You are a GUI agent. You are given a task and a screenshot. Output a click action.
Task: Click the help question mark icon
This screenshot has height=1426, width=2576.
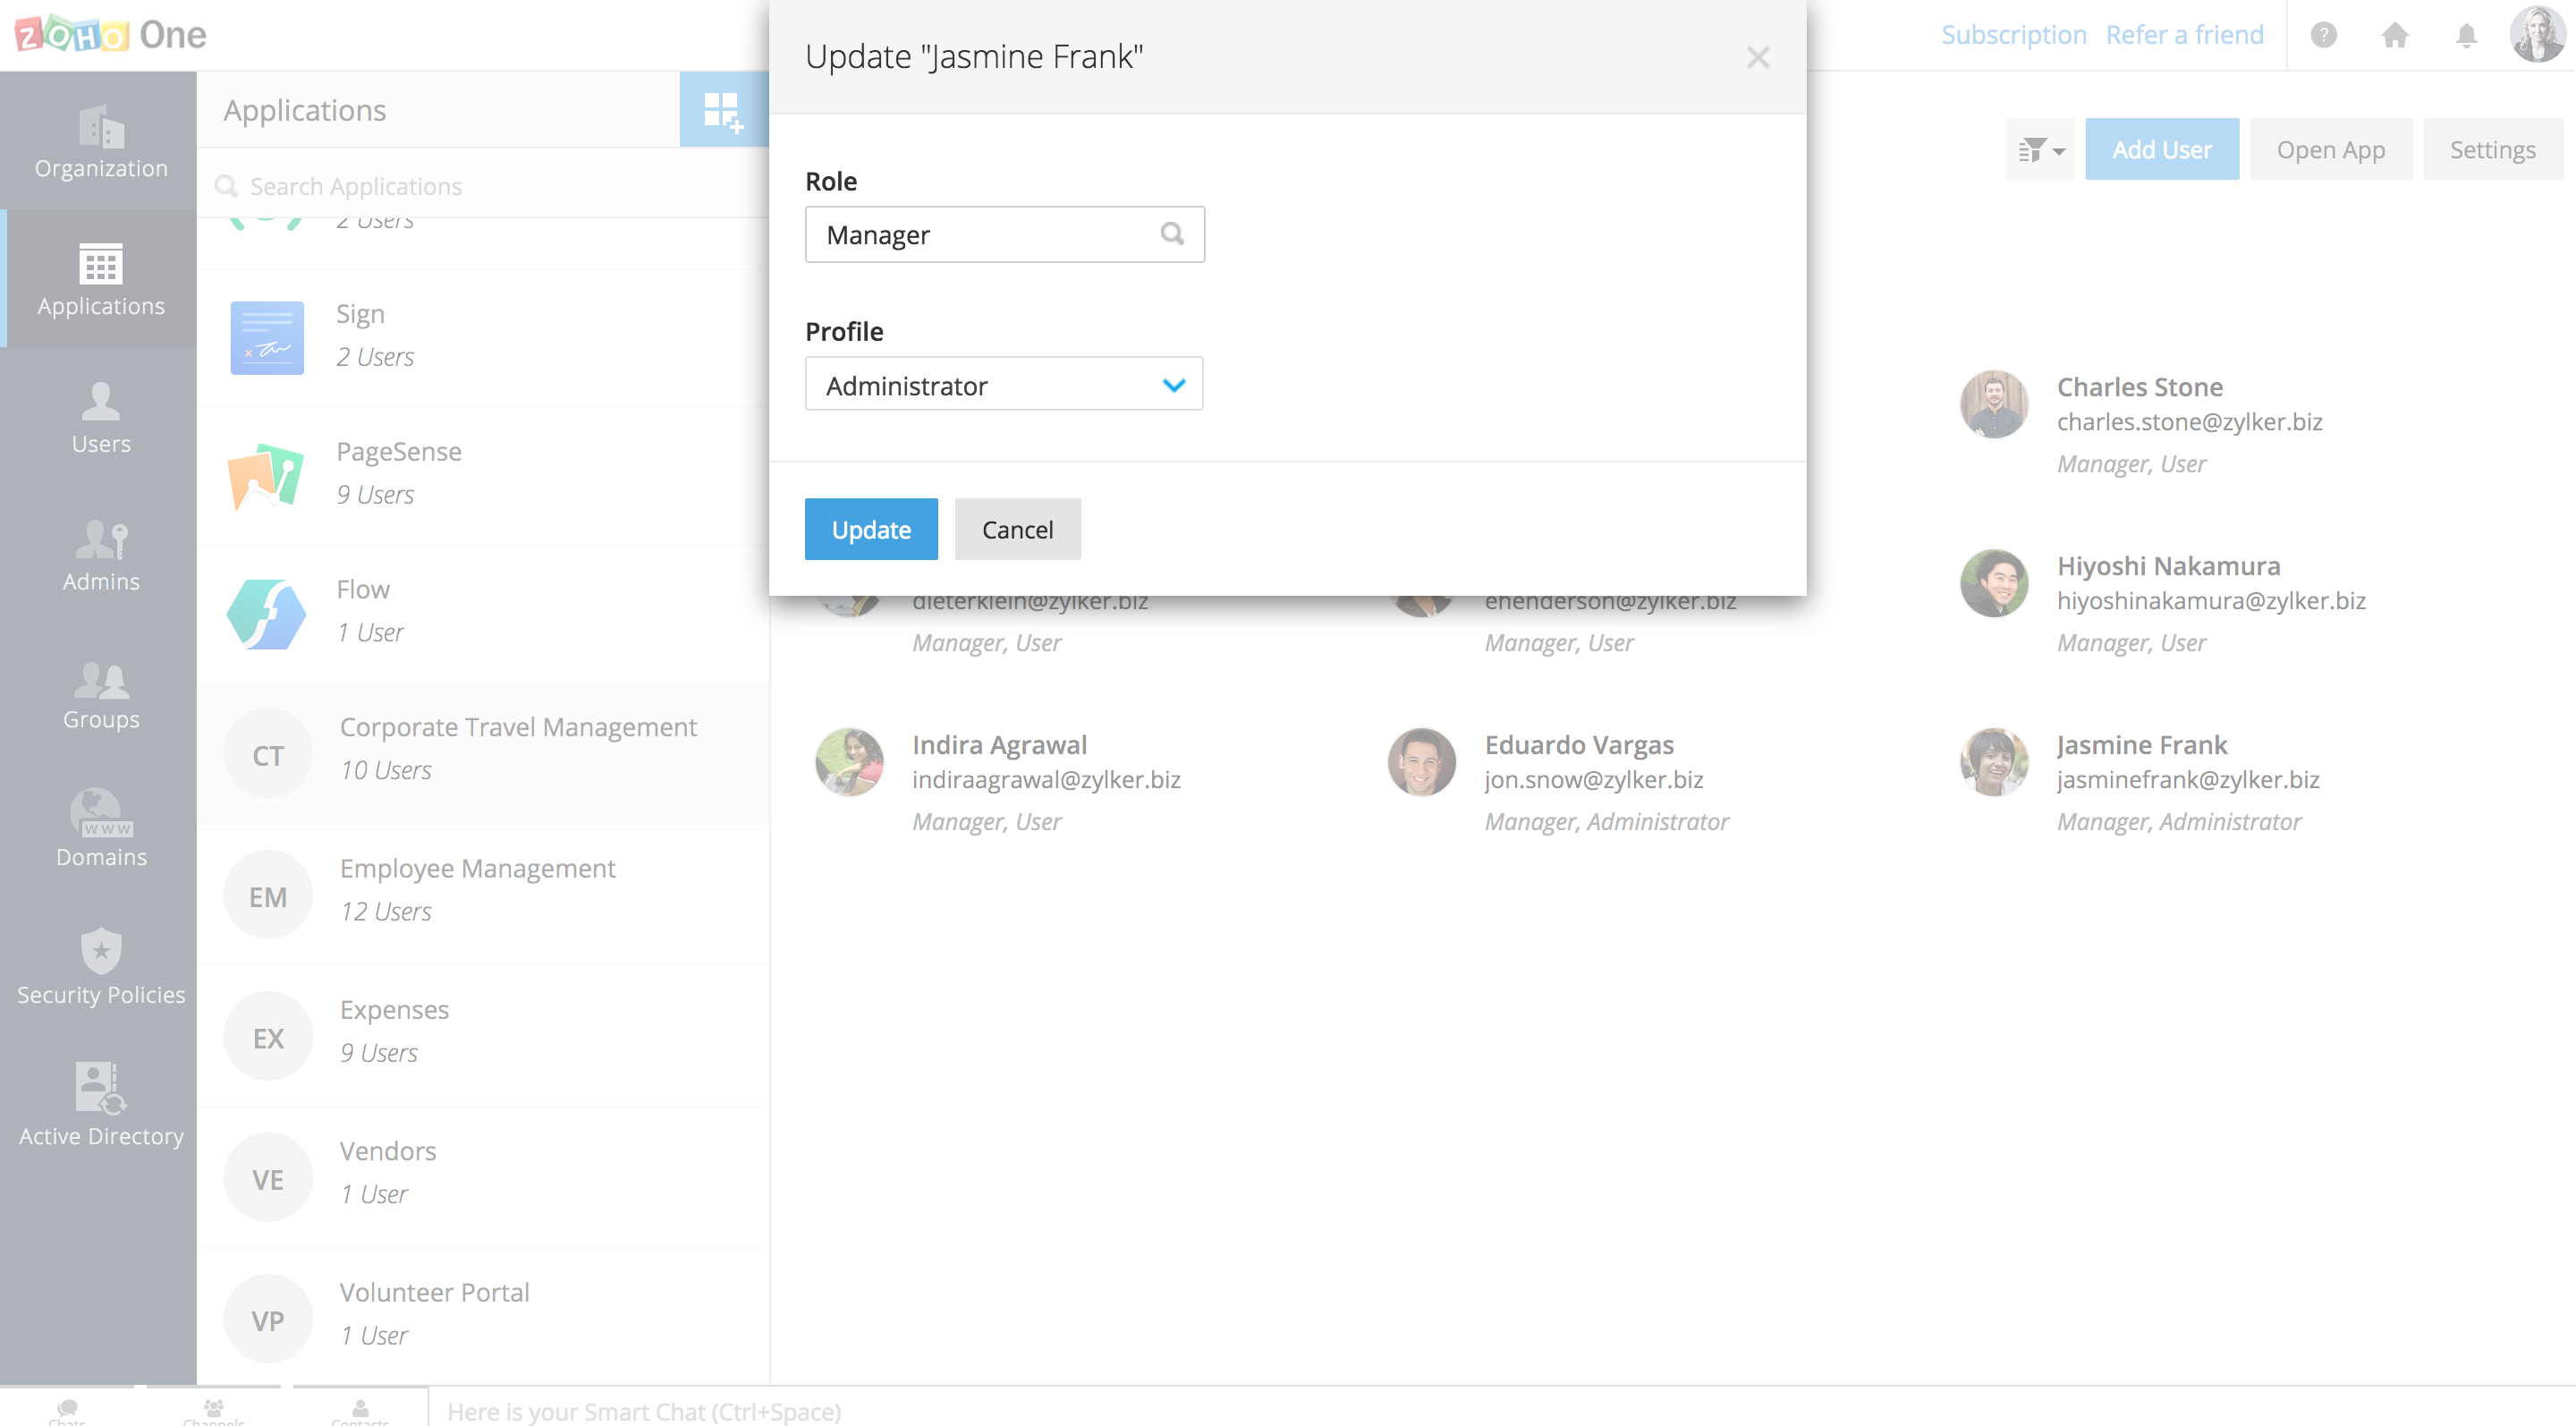pyautogui.click(x=2324, y=35)
